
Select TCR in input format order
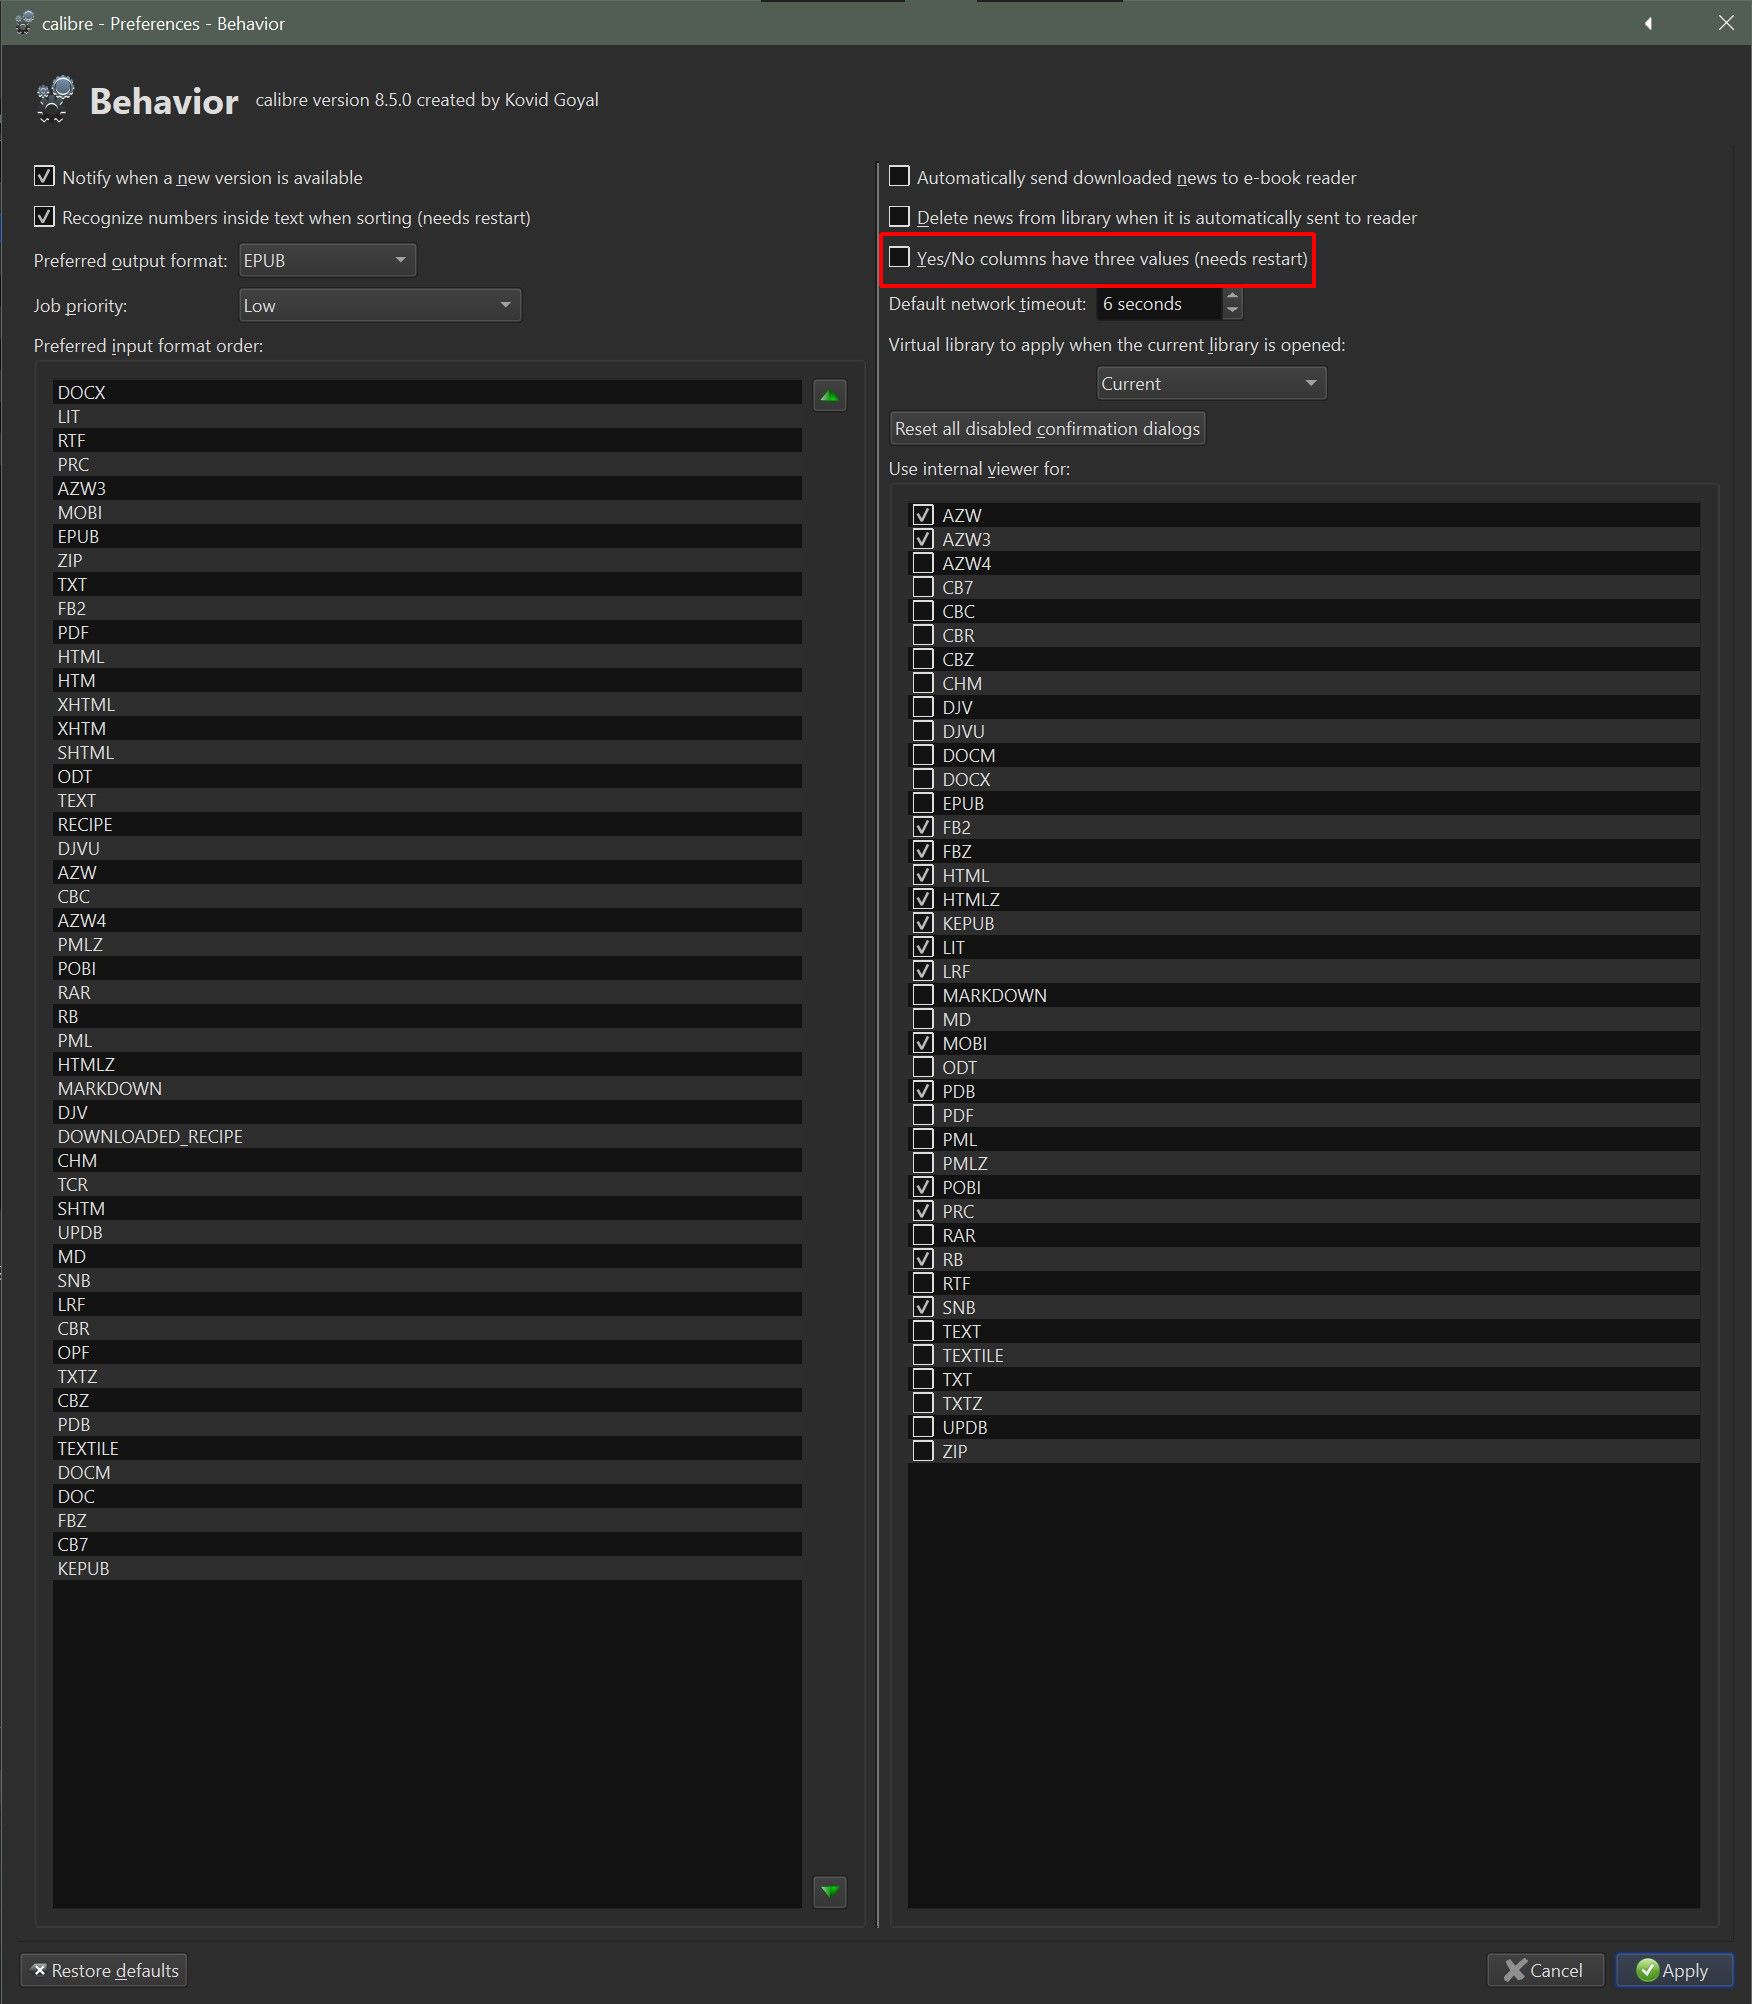pyautogui.click(x=427, y=1184)
